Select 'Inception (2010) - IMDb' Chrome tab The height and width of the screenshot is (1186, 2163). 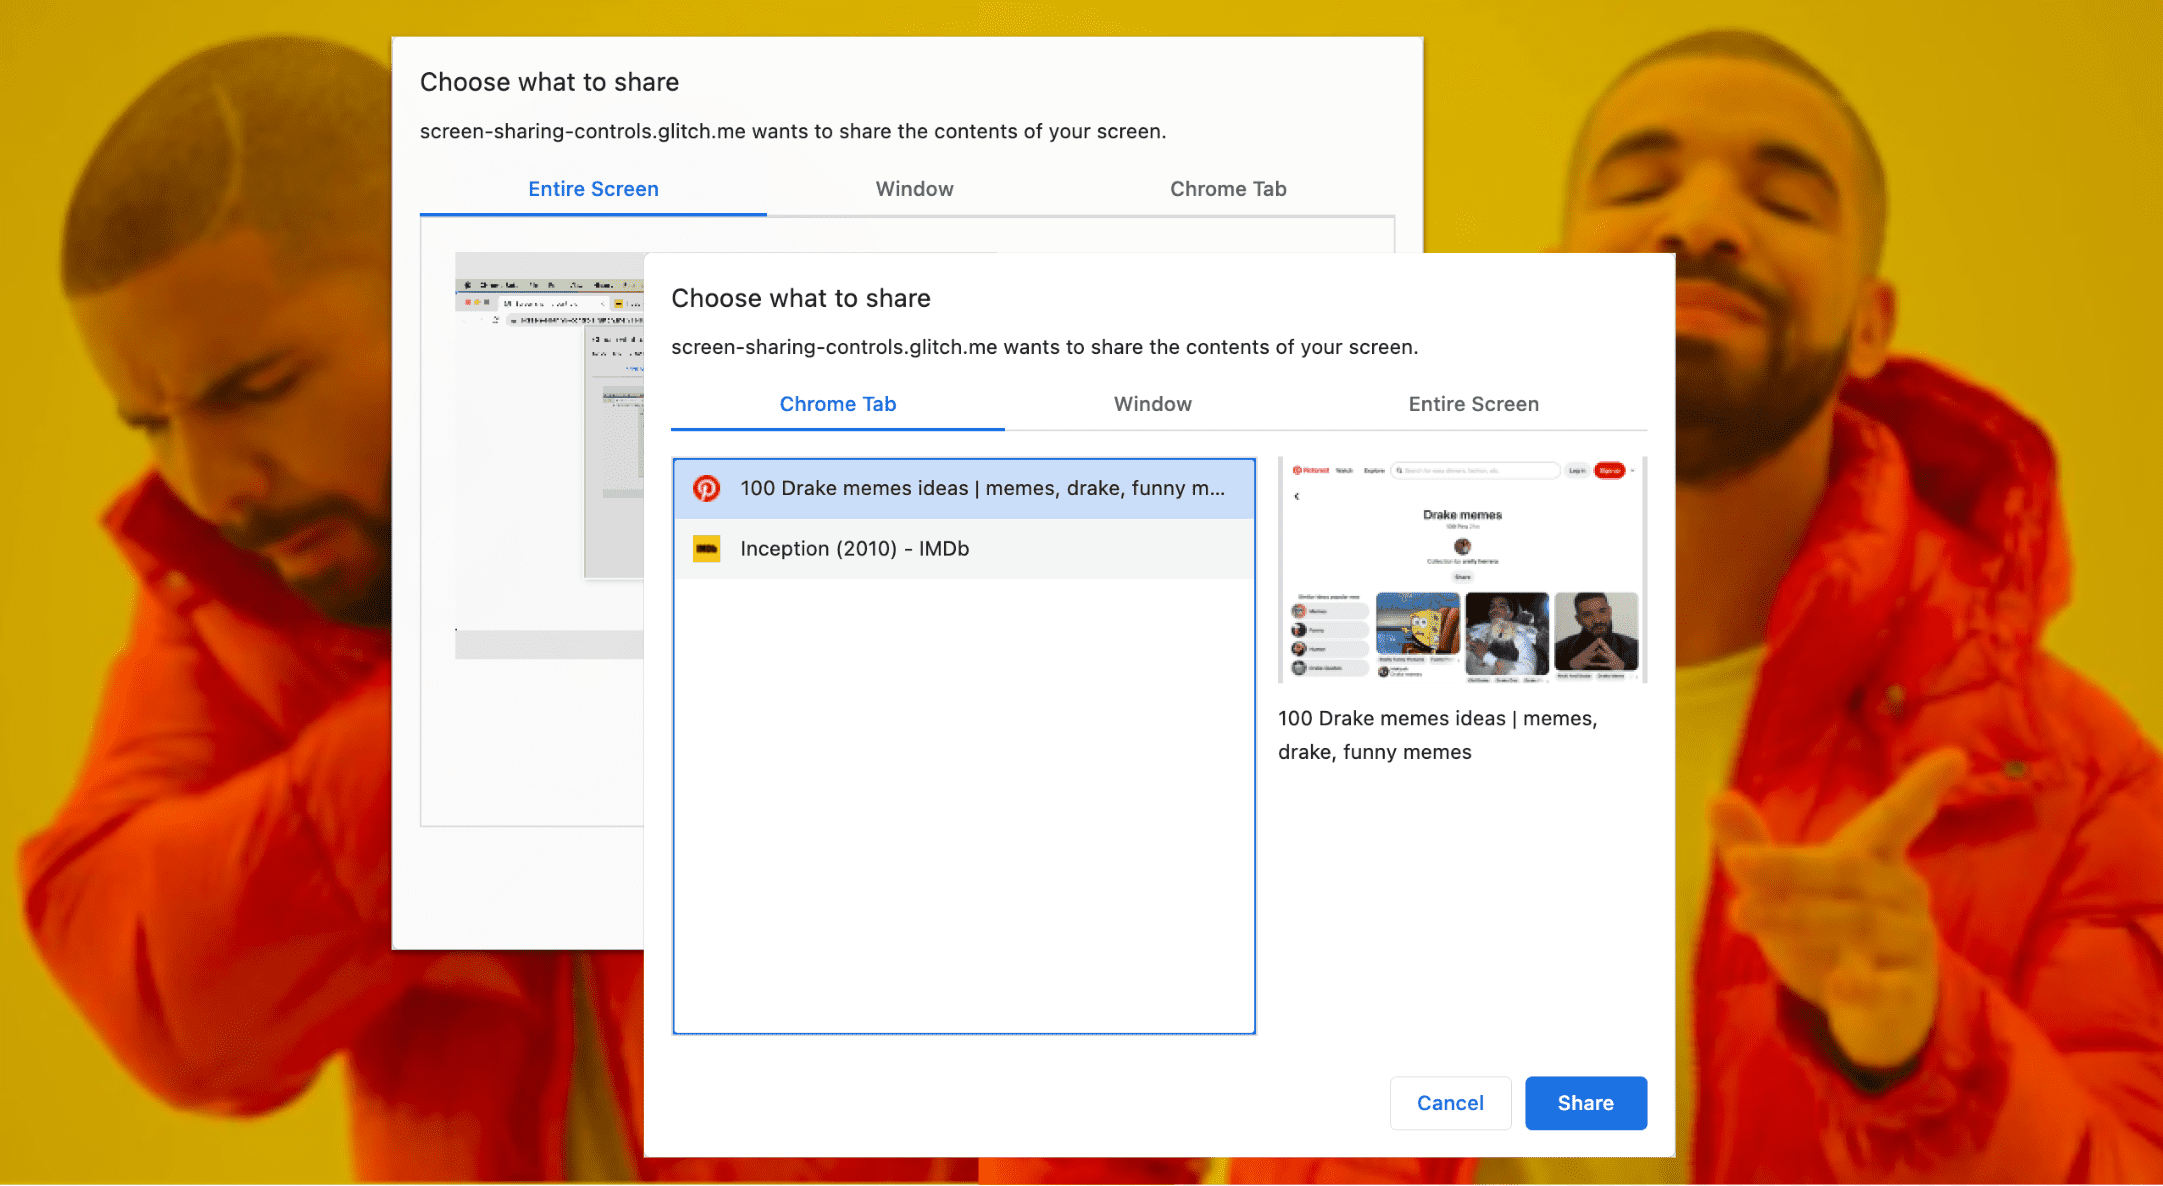pos(964,548)
